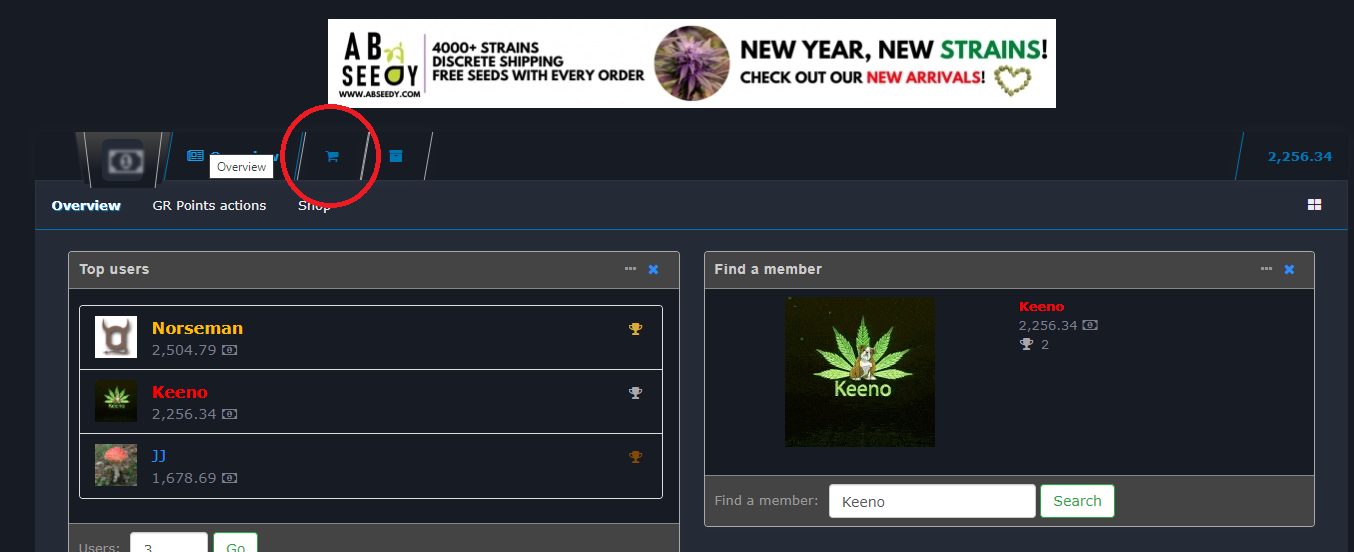Switch to the GR Points actions tab
1354x552 pixels.
click(209, 206)
